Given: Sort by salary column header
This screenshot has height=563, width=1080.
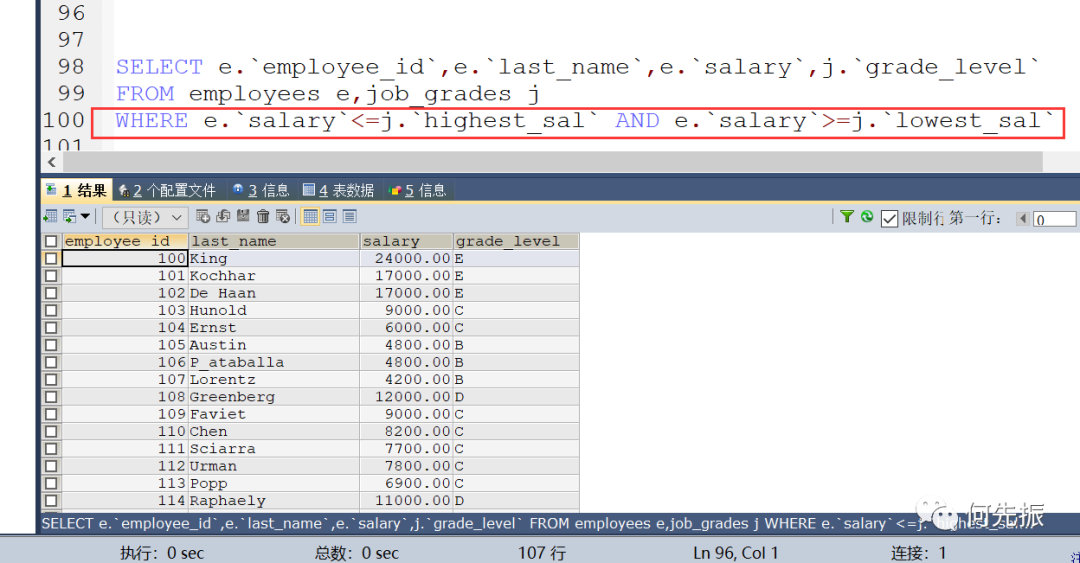Looking at the screenshot, I should pos(406,241).
